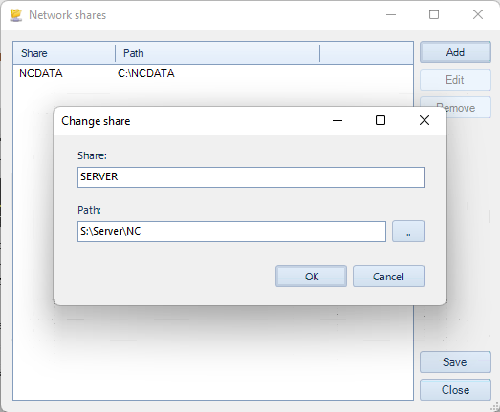Select the NCDATA share row
This screenshot has height=412, width=500.
tap(213, 73)
